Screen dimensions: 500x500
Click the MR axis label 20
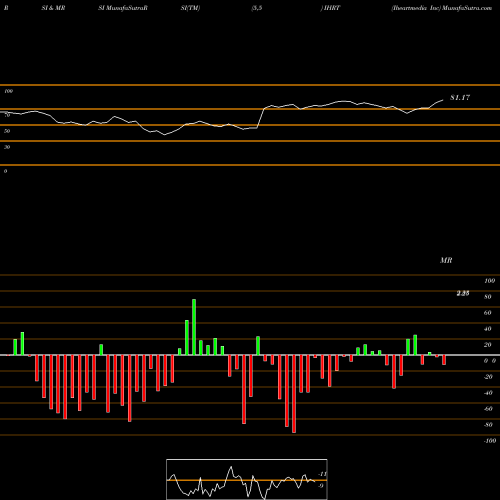pyautogui.click(x=488, y=345)
